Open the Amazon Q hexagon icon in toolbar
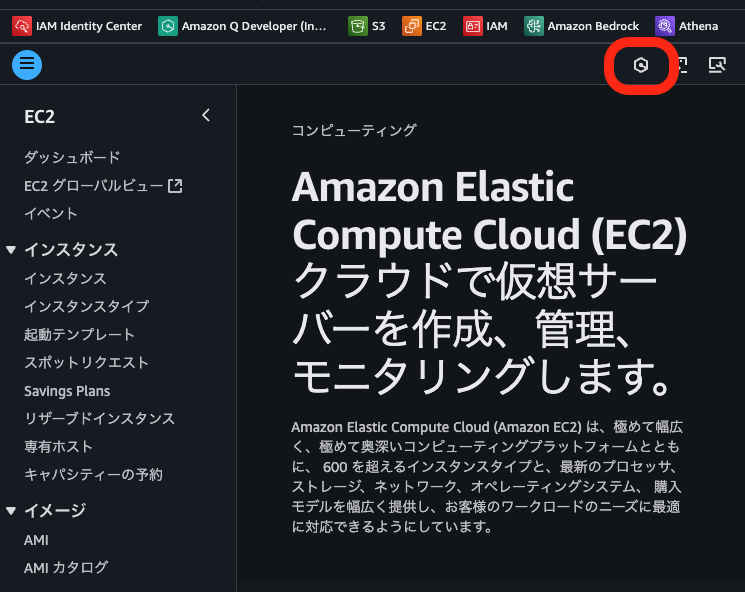 tap(640, 65)
